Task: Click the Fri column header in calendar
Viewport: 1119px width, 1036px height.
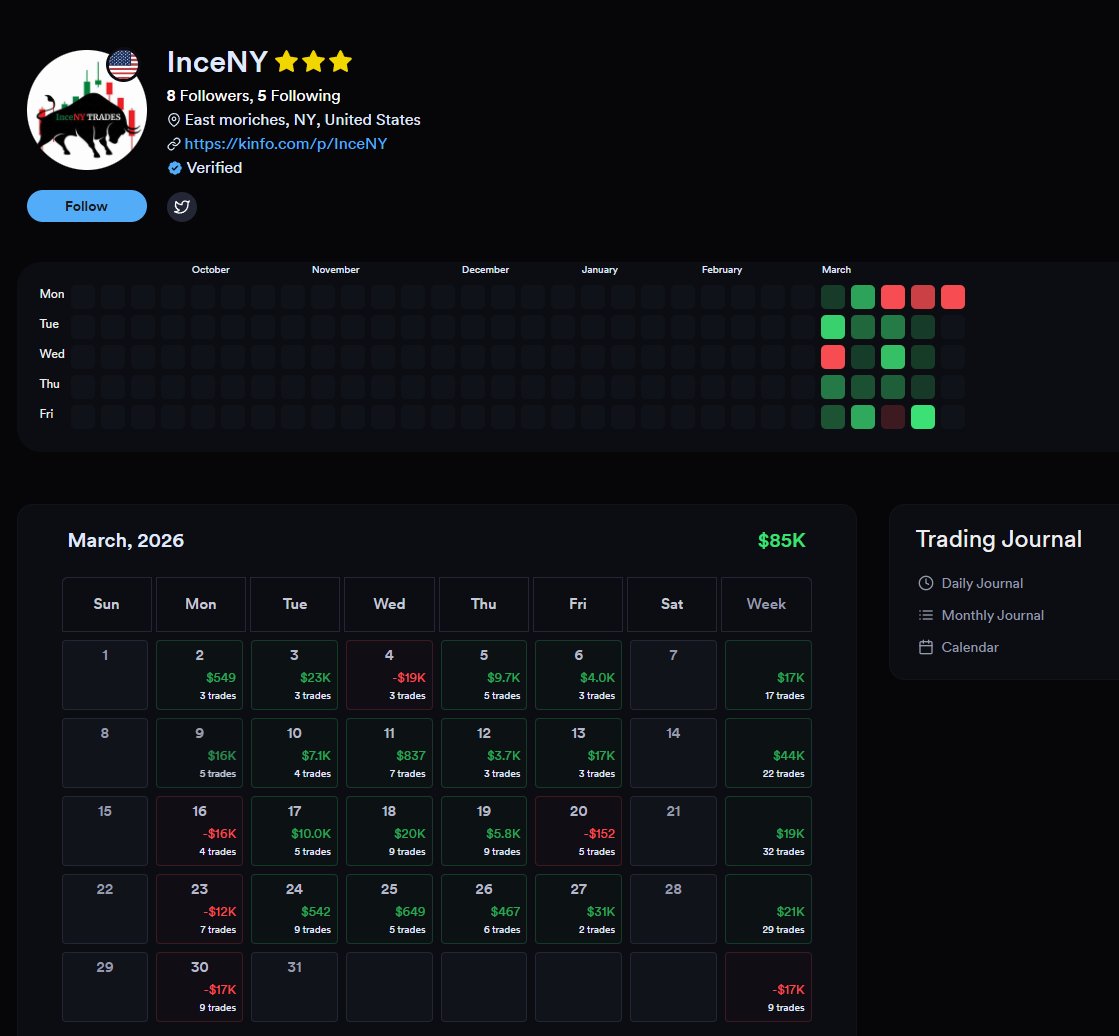Action: 577,604
